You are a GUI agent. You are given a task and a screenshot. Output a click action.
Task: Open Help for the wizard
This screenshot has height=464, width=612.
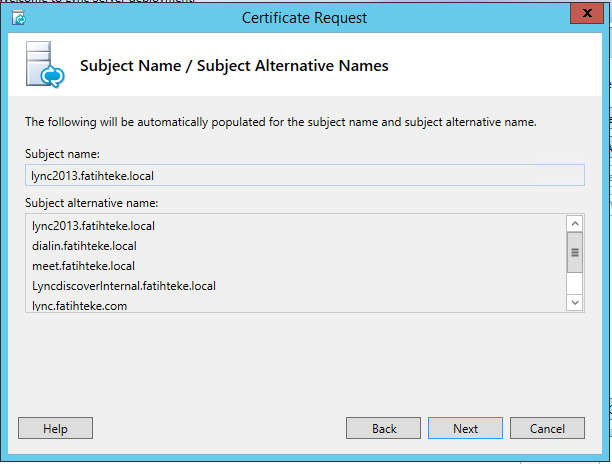point(55,428)
